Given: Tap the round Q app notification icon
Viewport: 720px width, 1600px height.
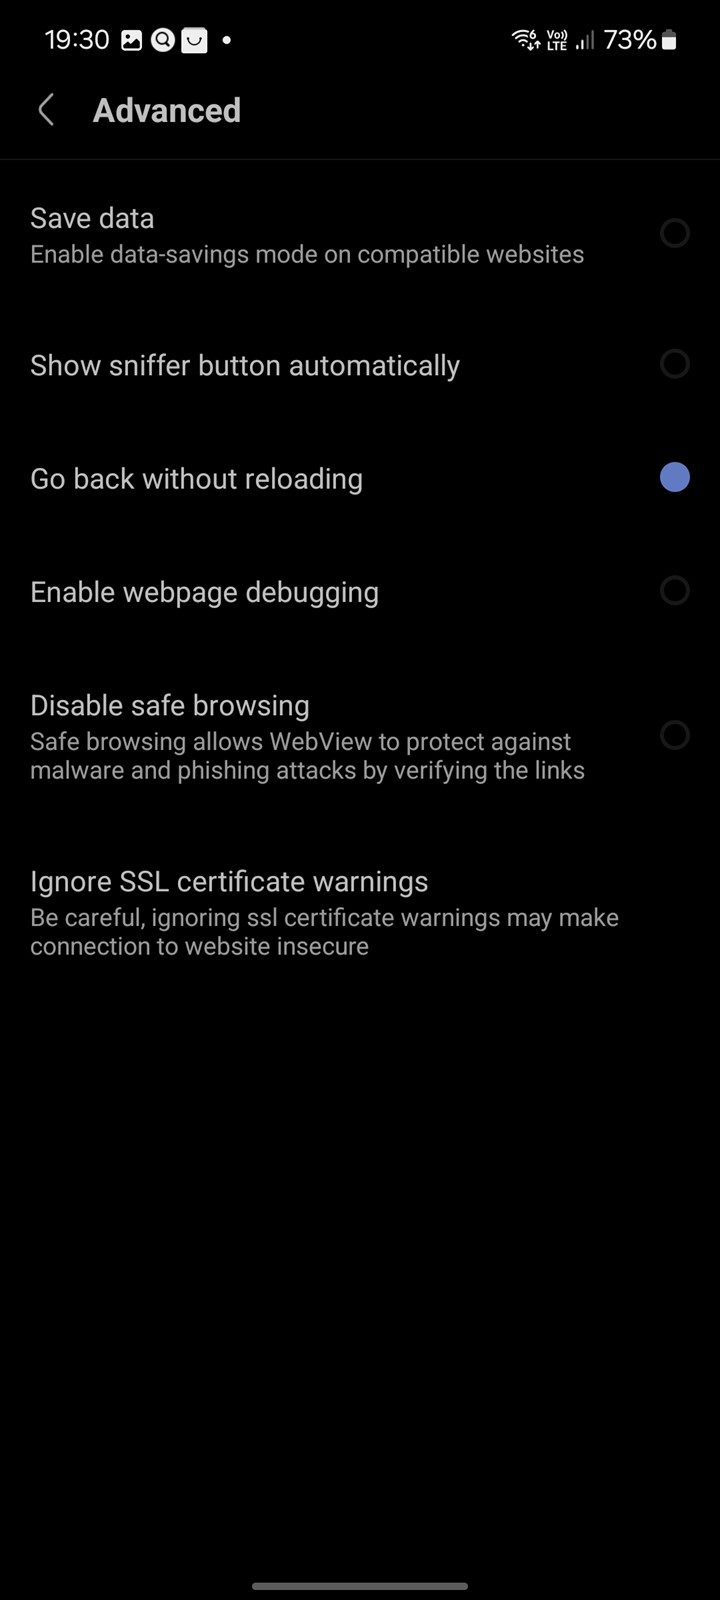Looking at the screenshot, I should tap(163, 40).
